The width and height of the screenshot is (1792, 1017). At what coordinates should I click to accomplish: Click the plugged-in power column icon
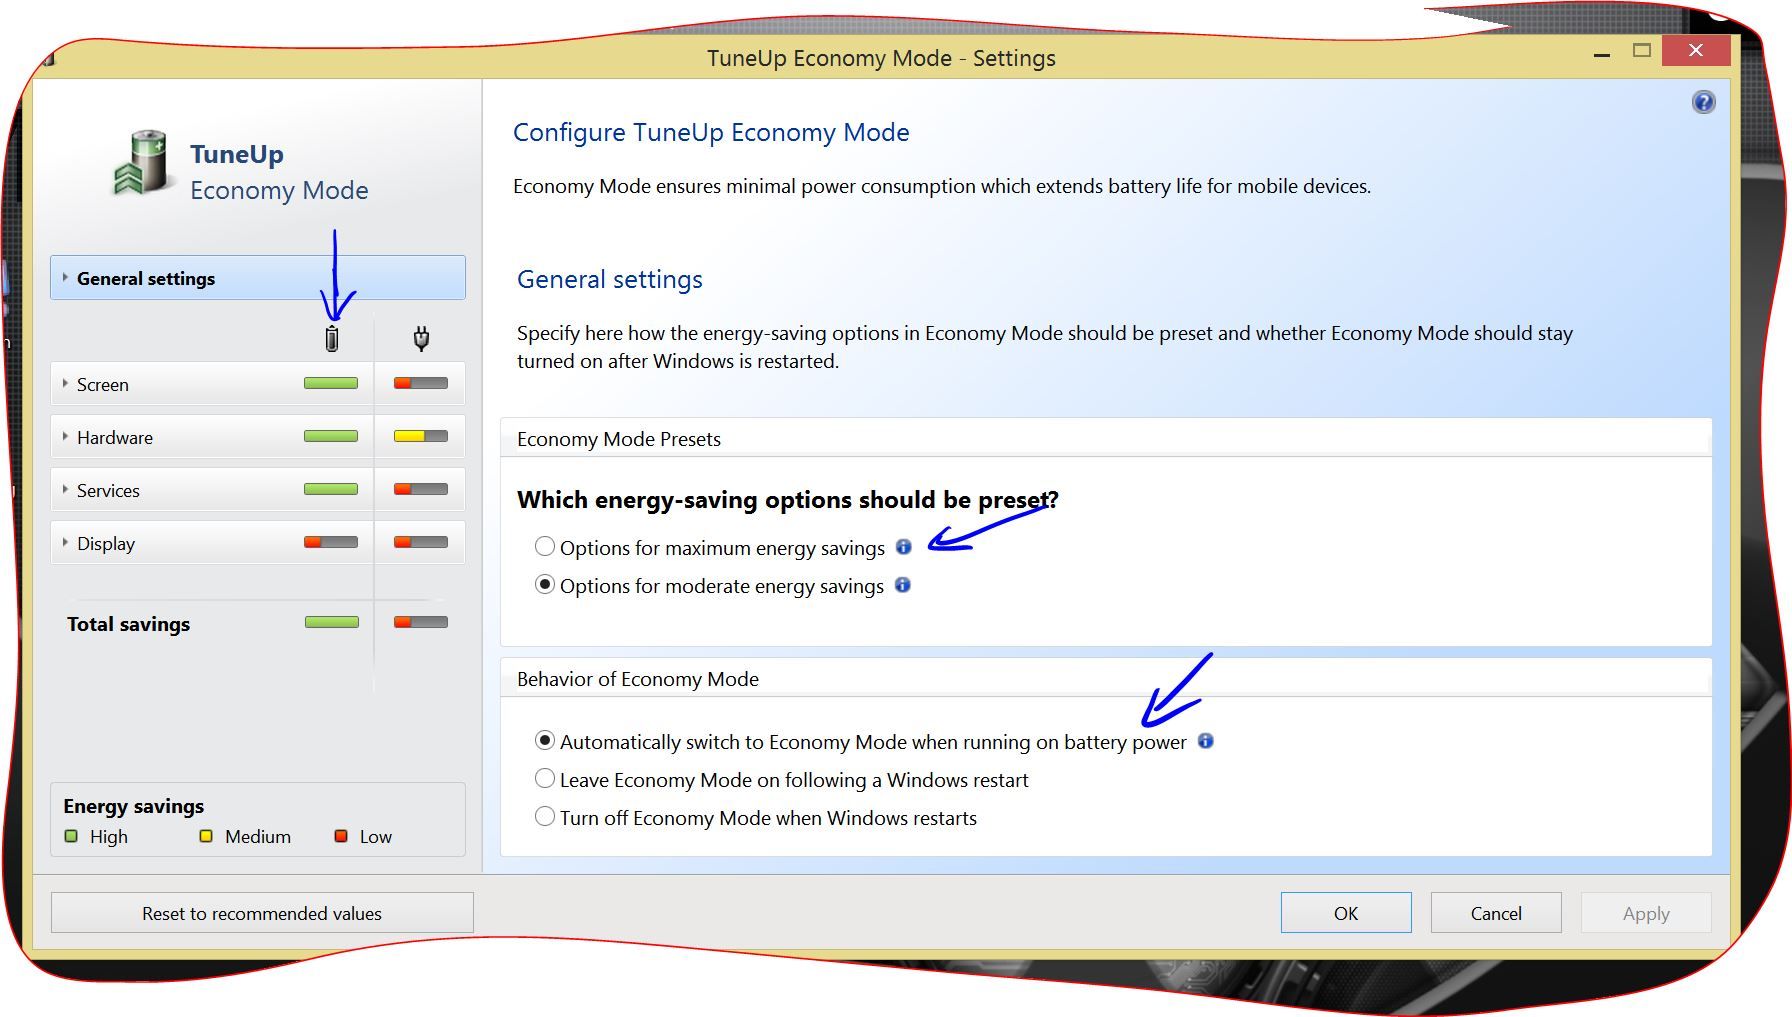click(421, 339)
